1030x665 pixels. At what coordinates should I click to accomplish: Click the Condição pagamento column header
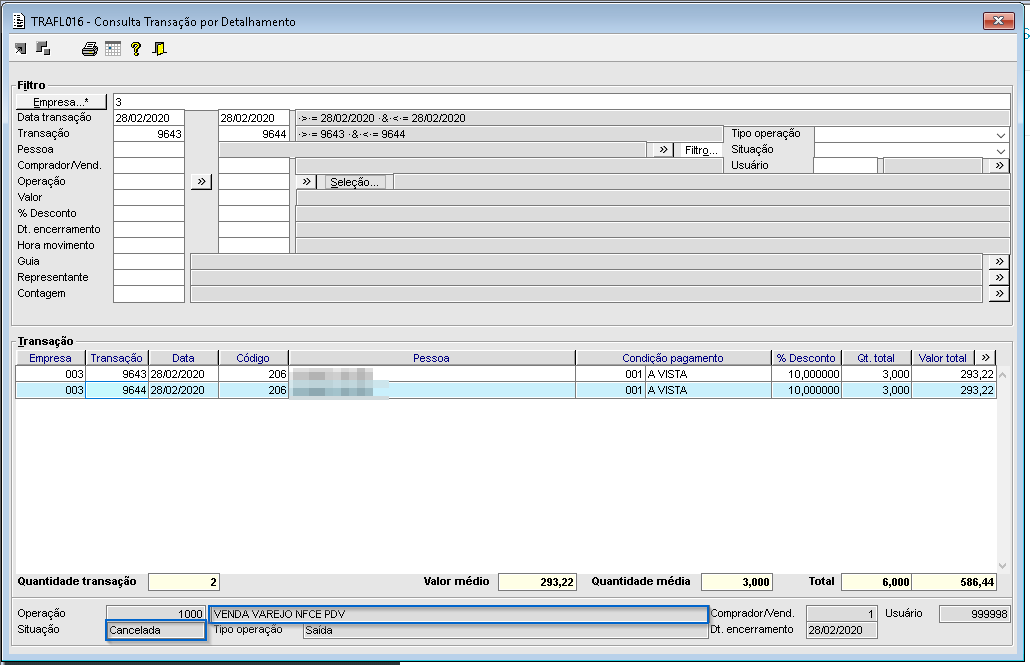673,358
